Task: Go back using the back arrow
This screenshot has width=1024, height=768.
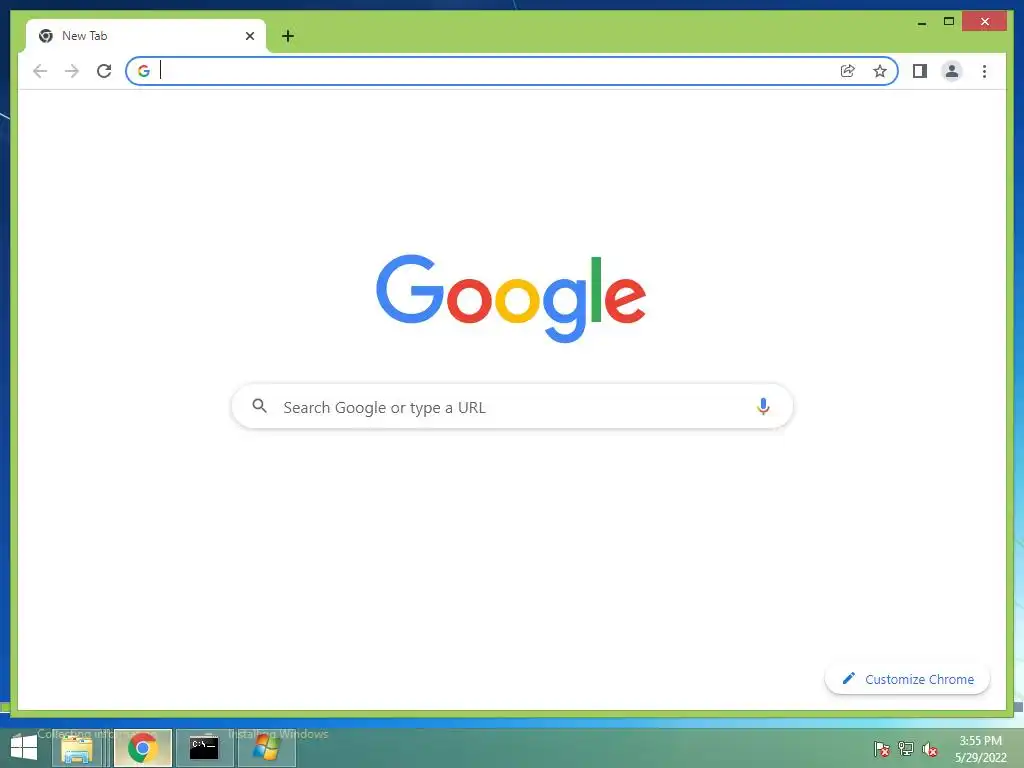Action: (40, 71)
